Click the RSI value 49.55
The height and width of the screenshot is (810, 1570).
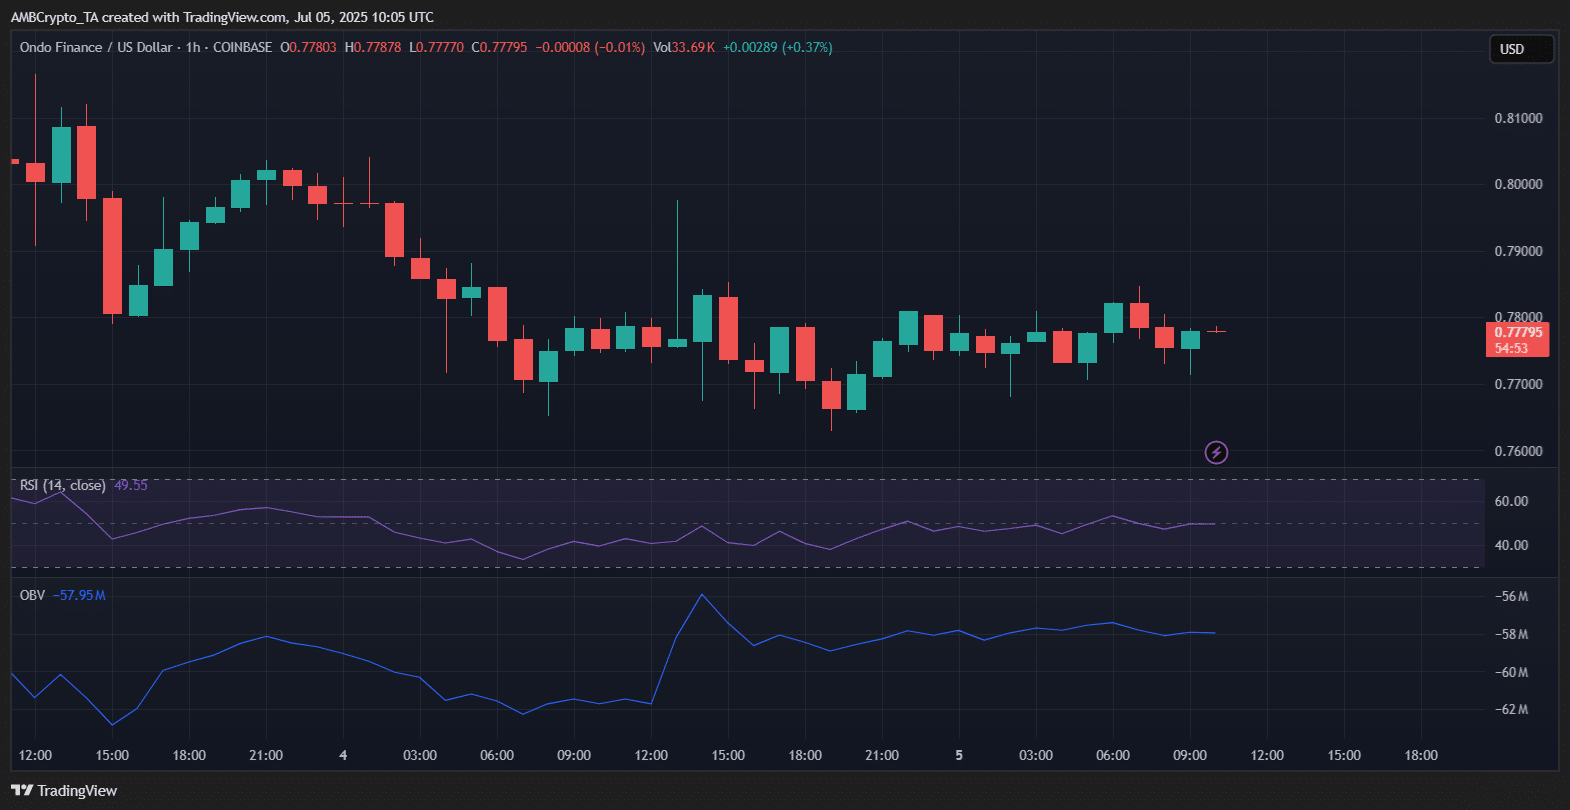pos(131,485)
